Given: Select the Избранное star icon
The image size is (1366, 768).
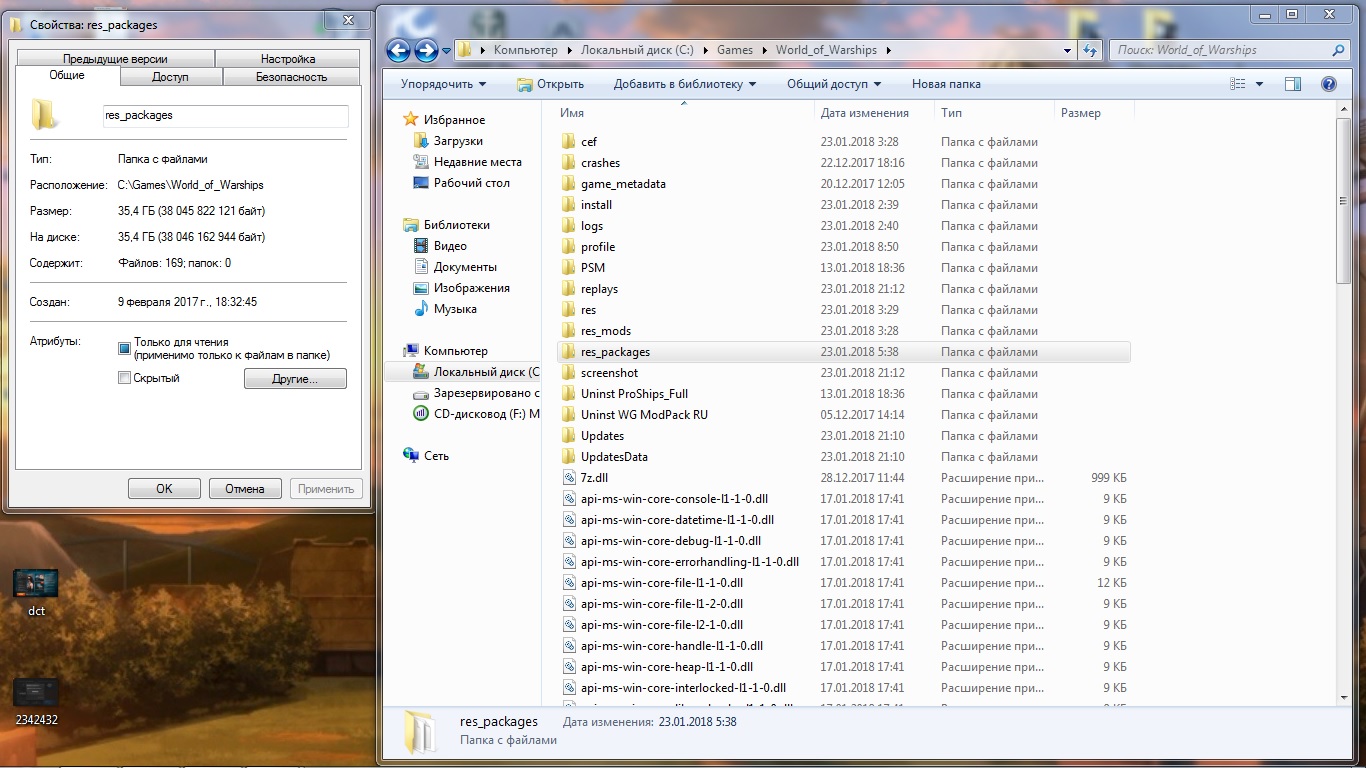Looking at the screenshot, I should pos(410,120).
